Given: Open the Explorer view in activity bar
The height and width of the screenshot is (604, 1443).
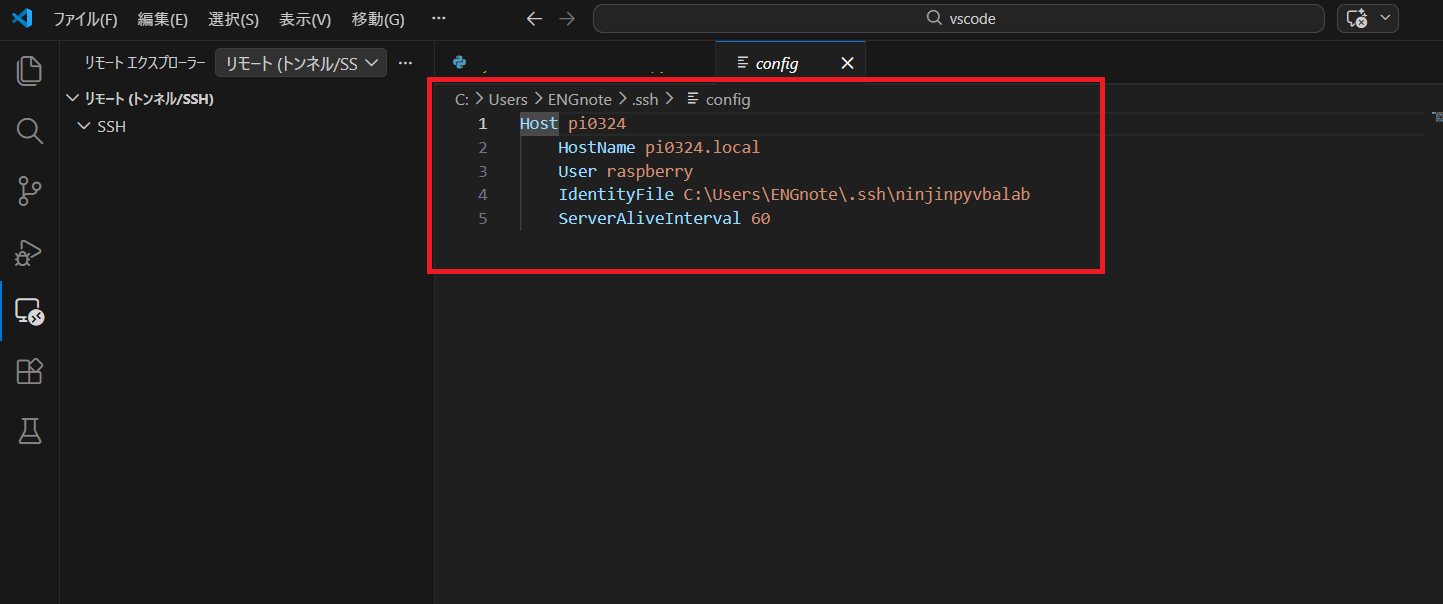Looking at the screenshot, I should [x=30, y=70].
